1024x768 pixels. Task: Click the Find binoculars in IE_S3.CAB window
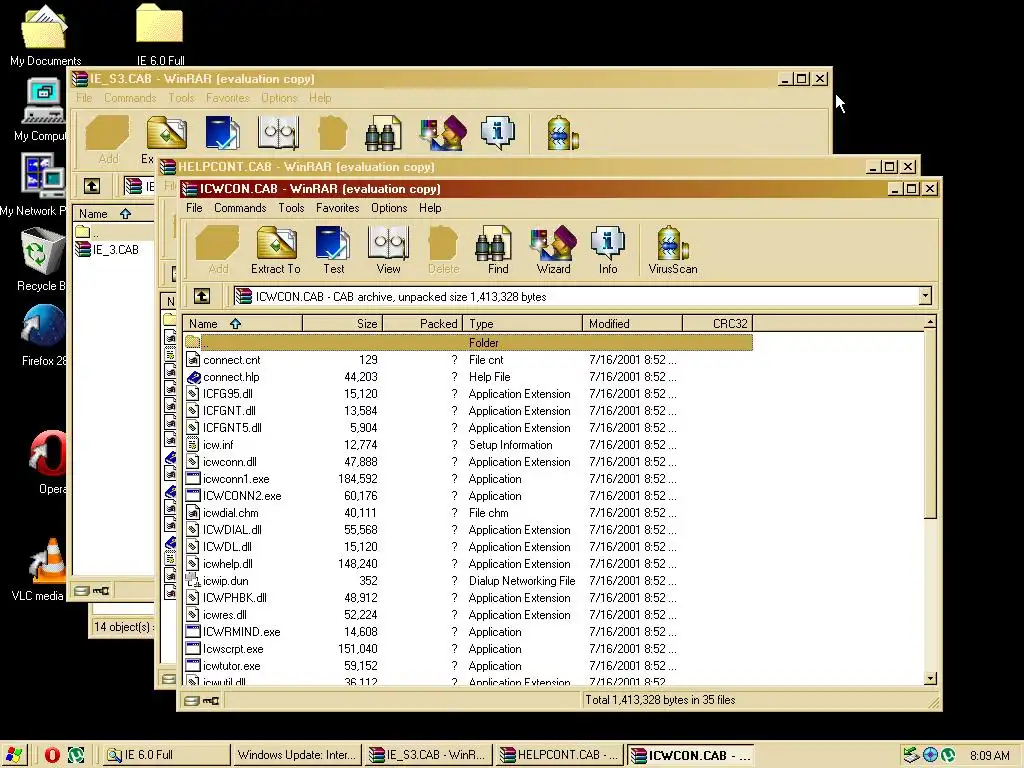[383, 133]
